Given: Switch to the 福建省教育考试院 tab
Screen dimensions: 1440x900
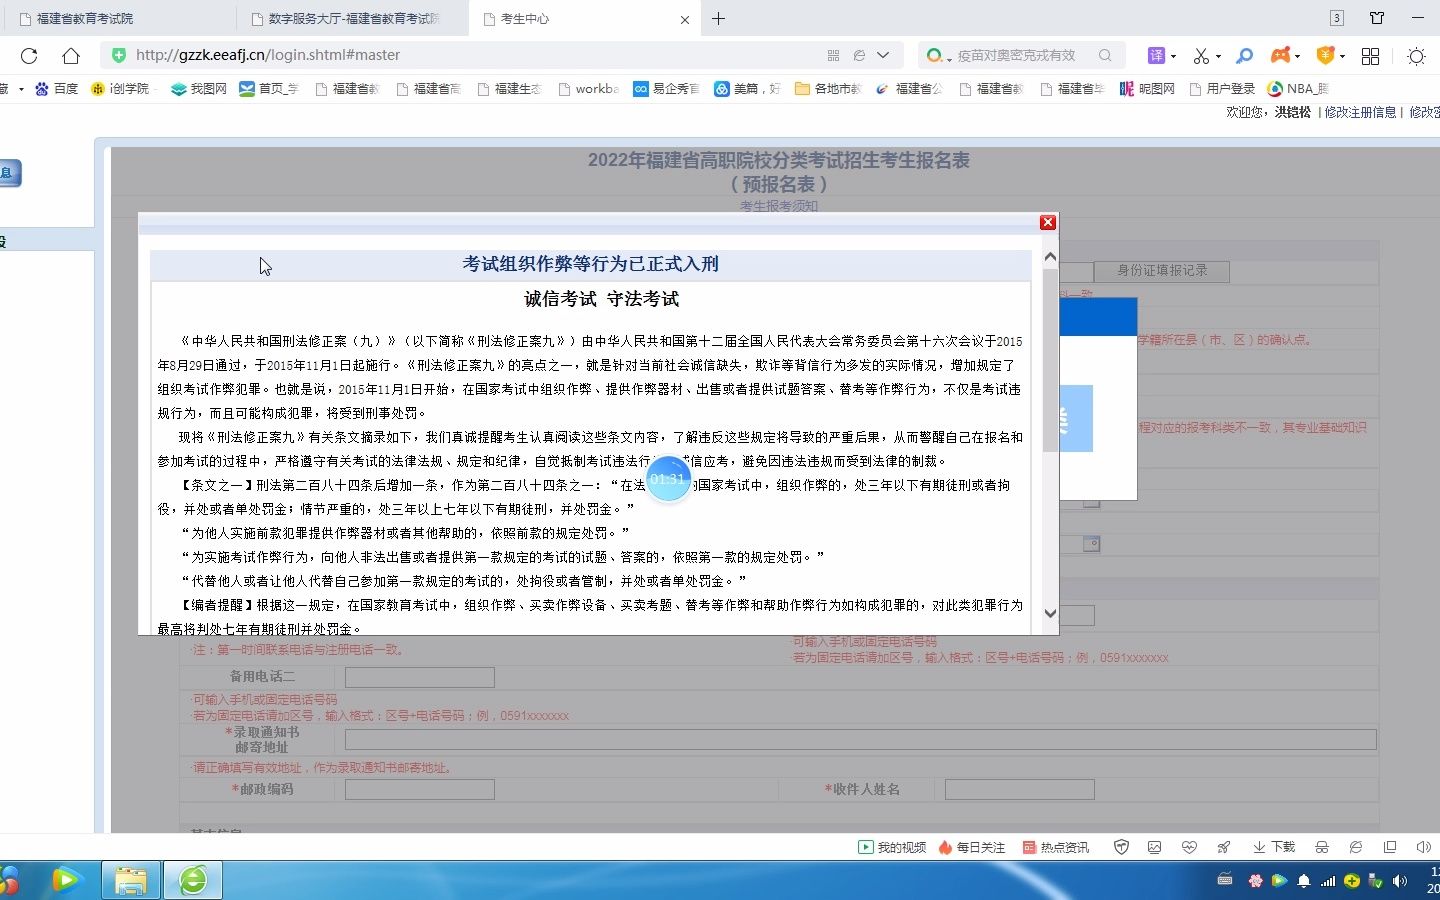Looking at the screenshot, I should tap(117, 18).
